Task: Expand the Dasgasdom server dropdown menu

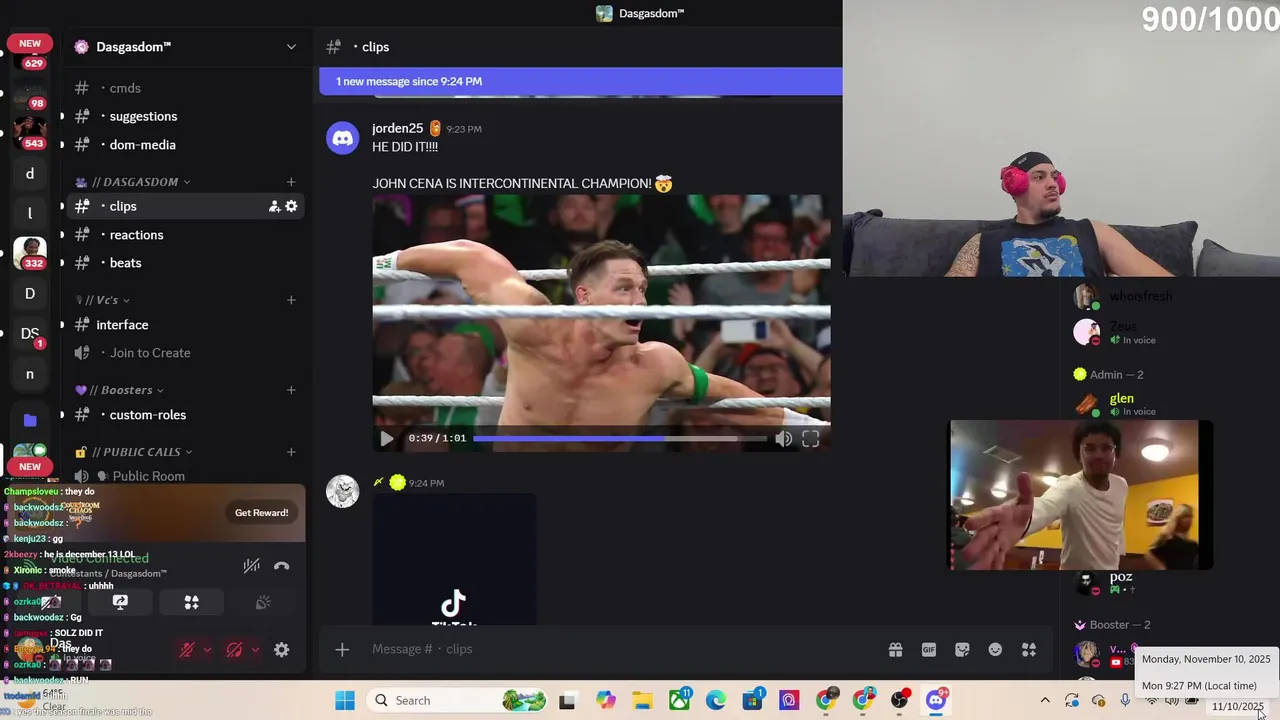Action: tap(291, 47)
